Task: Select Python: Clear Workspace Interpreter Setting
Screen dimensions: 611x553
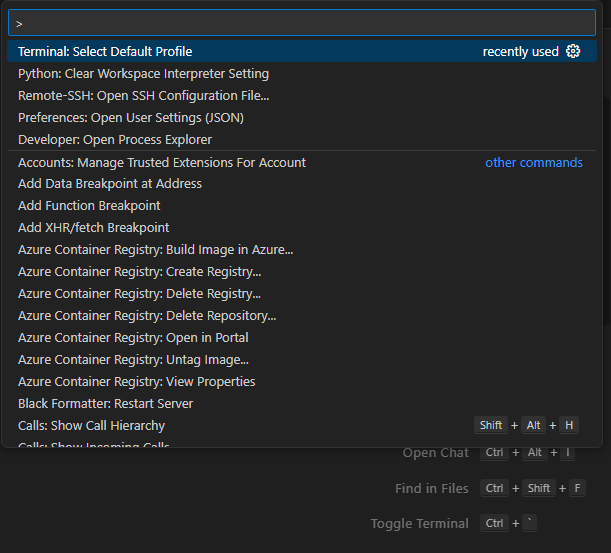Action: [x=302, y=73]
